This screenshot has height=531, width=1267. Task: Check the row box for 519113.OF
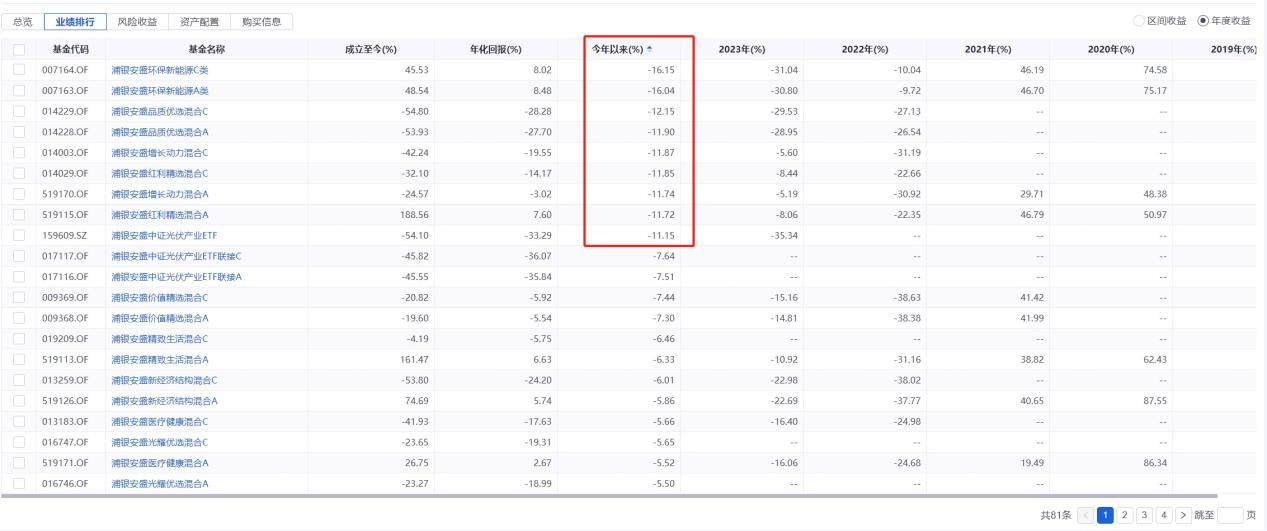19,359
